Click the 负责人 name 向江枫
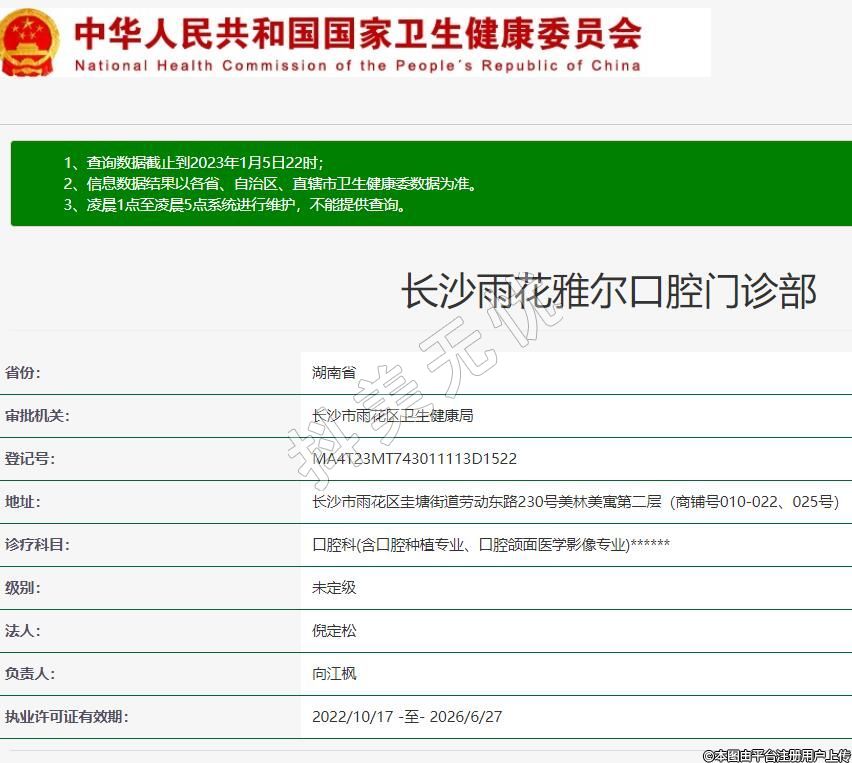The height and width of the screenshot is (763, 852). coord(334,674)
